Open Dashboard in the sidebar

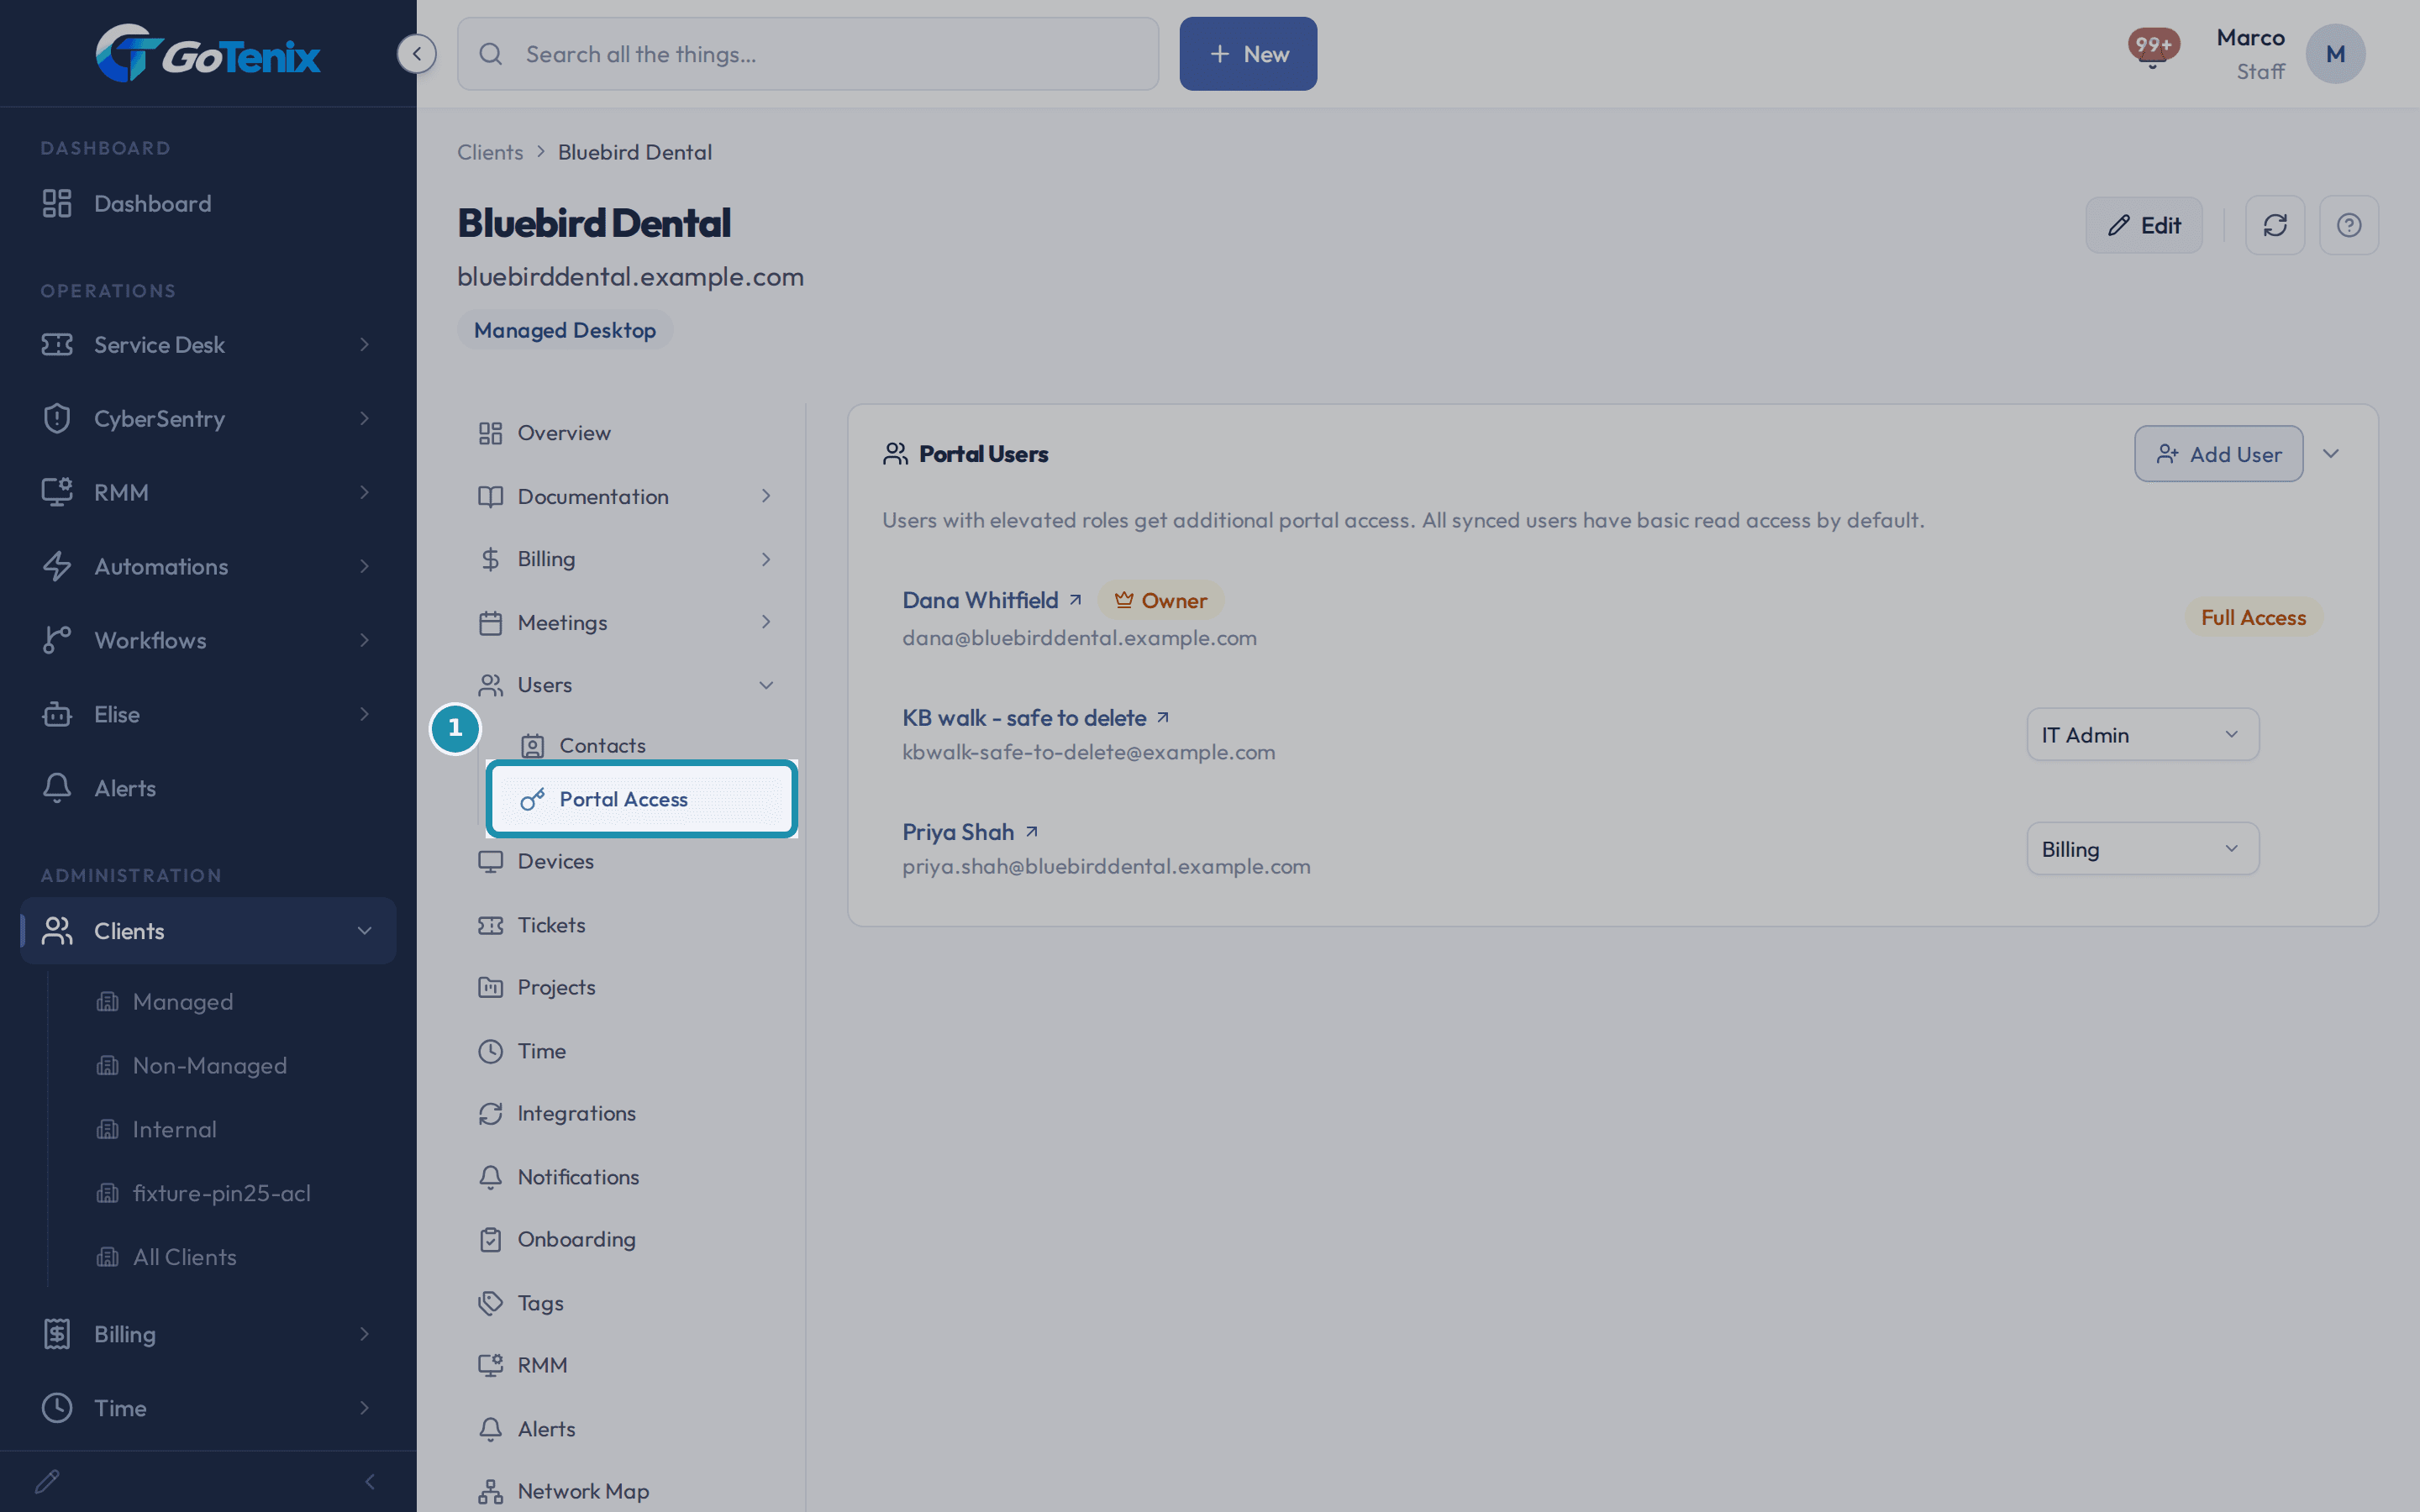[x=208, y=204]
